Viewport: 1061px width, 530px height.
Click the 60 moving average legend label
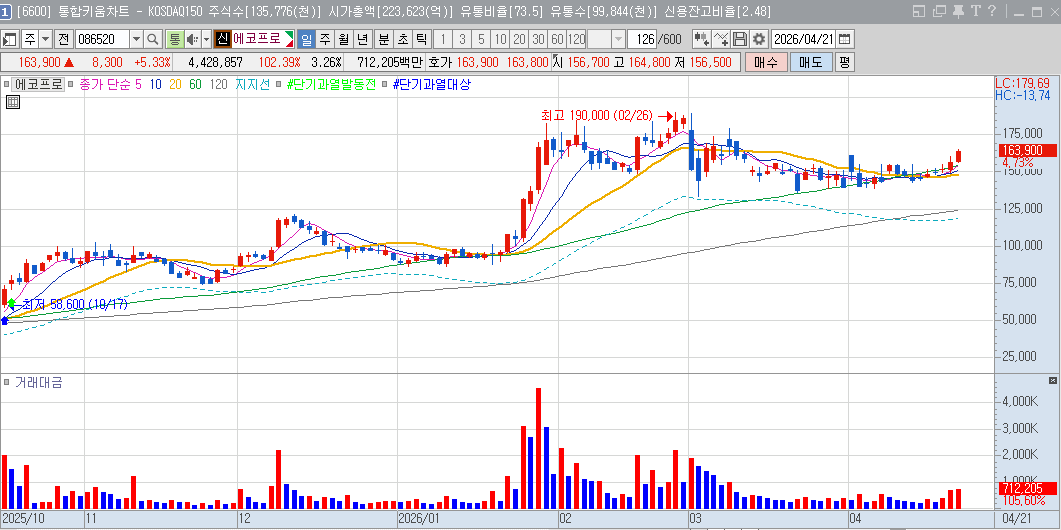(x=195, y=85)
